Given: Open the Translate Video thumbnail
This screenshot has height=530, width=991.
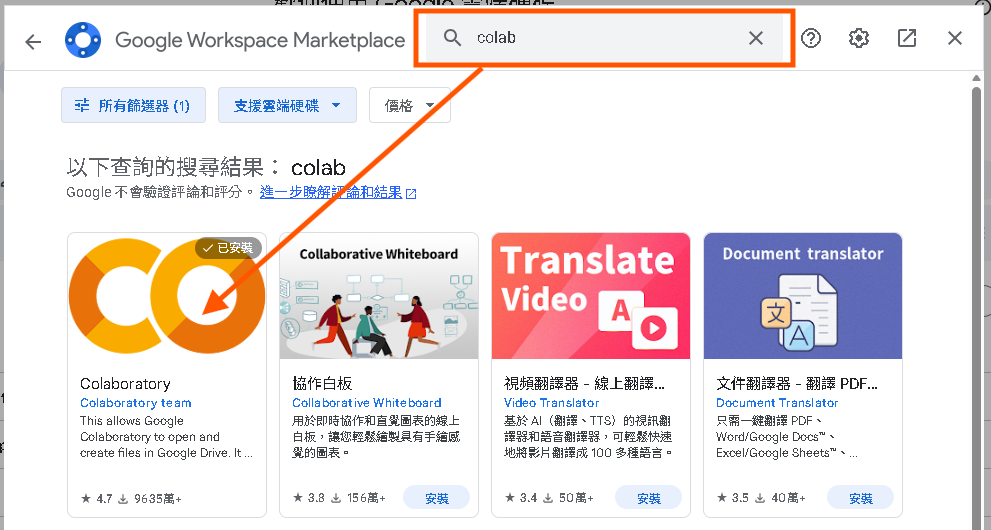Looking at the screenshot, I should coord(591,296).
